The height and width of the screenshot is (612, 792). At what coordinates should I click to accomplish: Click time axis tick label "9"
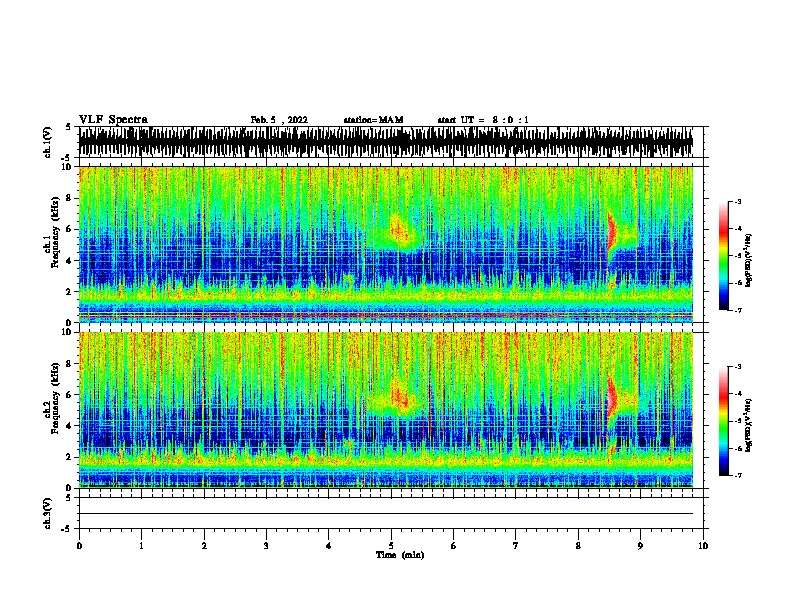[x=640, y=546]
